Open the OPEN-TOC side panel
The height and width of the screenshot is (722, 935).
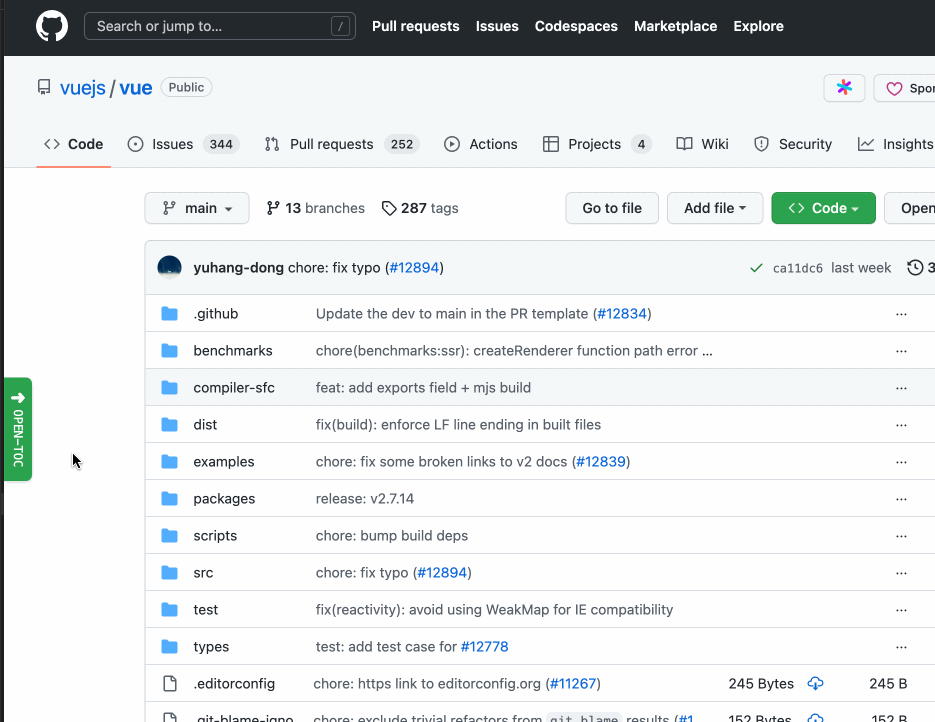[18, 429]
